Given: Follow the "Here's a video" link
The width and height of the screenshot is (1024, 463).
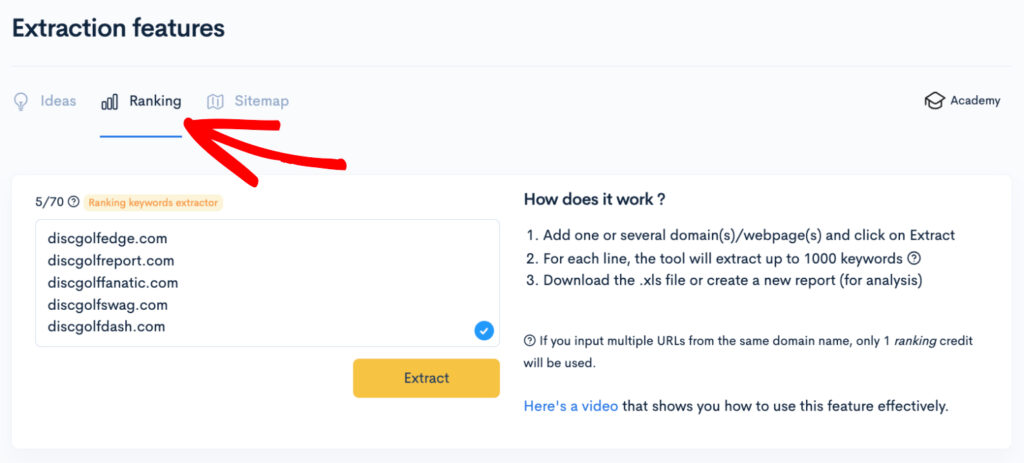Looking at the screenshot, I should coord(570,406).
